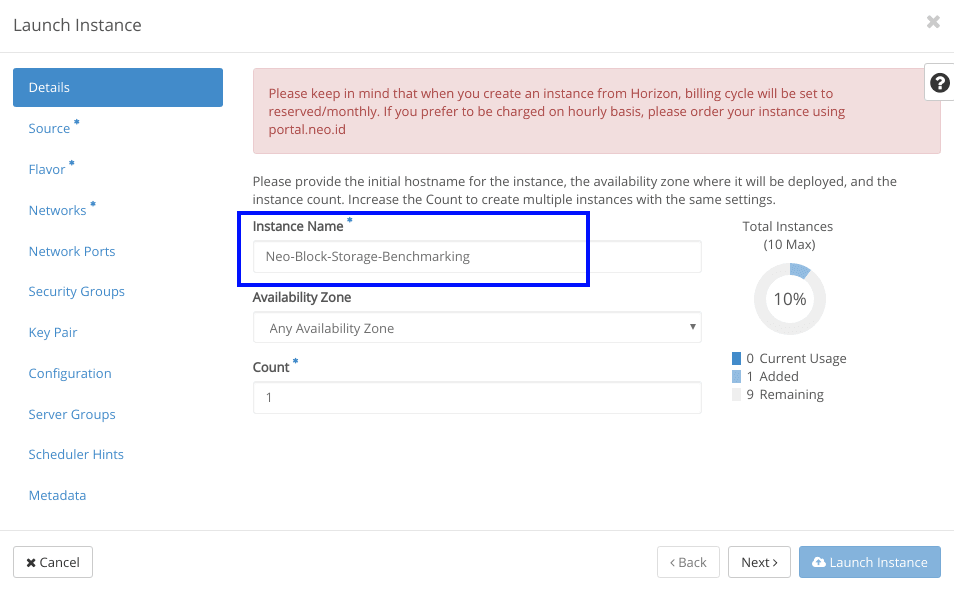Go to the Security Groups tab

[77, 291]
